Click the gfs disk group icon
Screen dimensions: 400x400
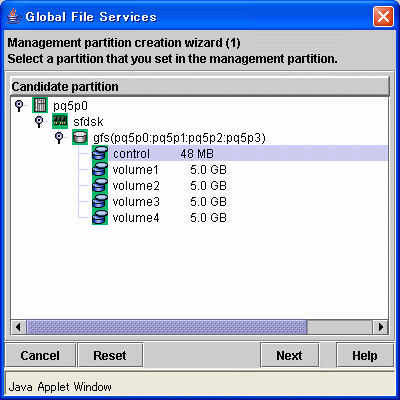[x=80, y=137]
